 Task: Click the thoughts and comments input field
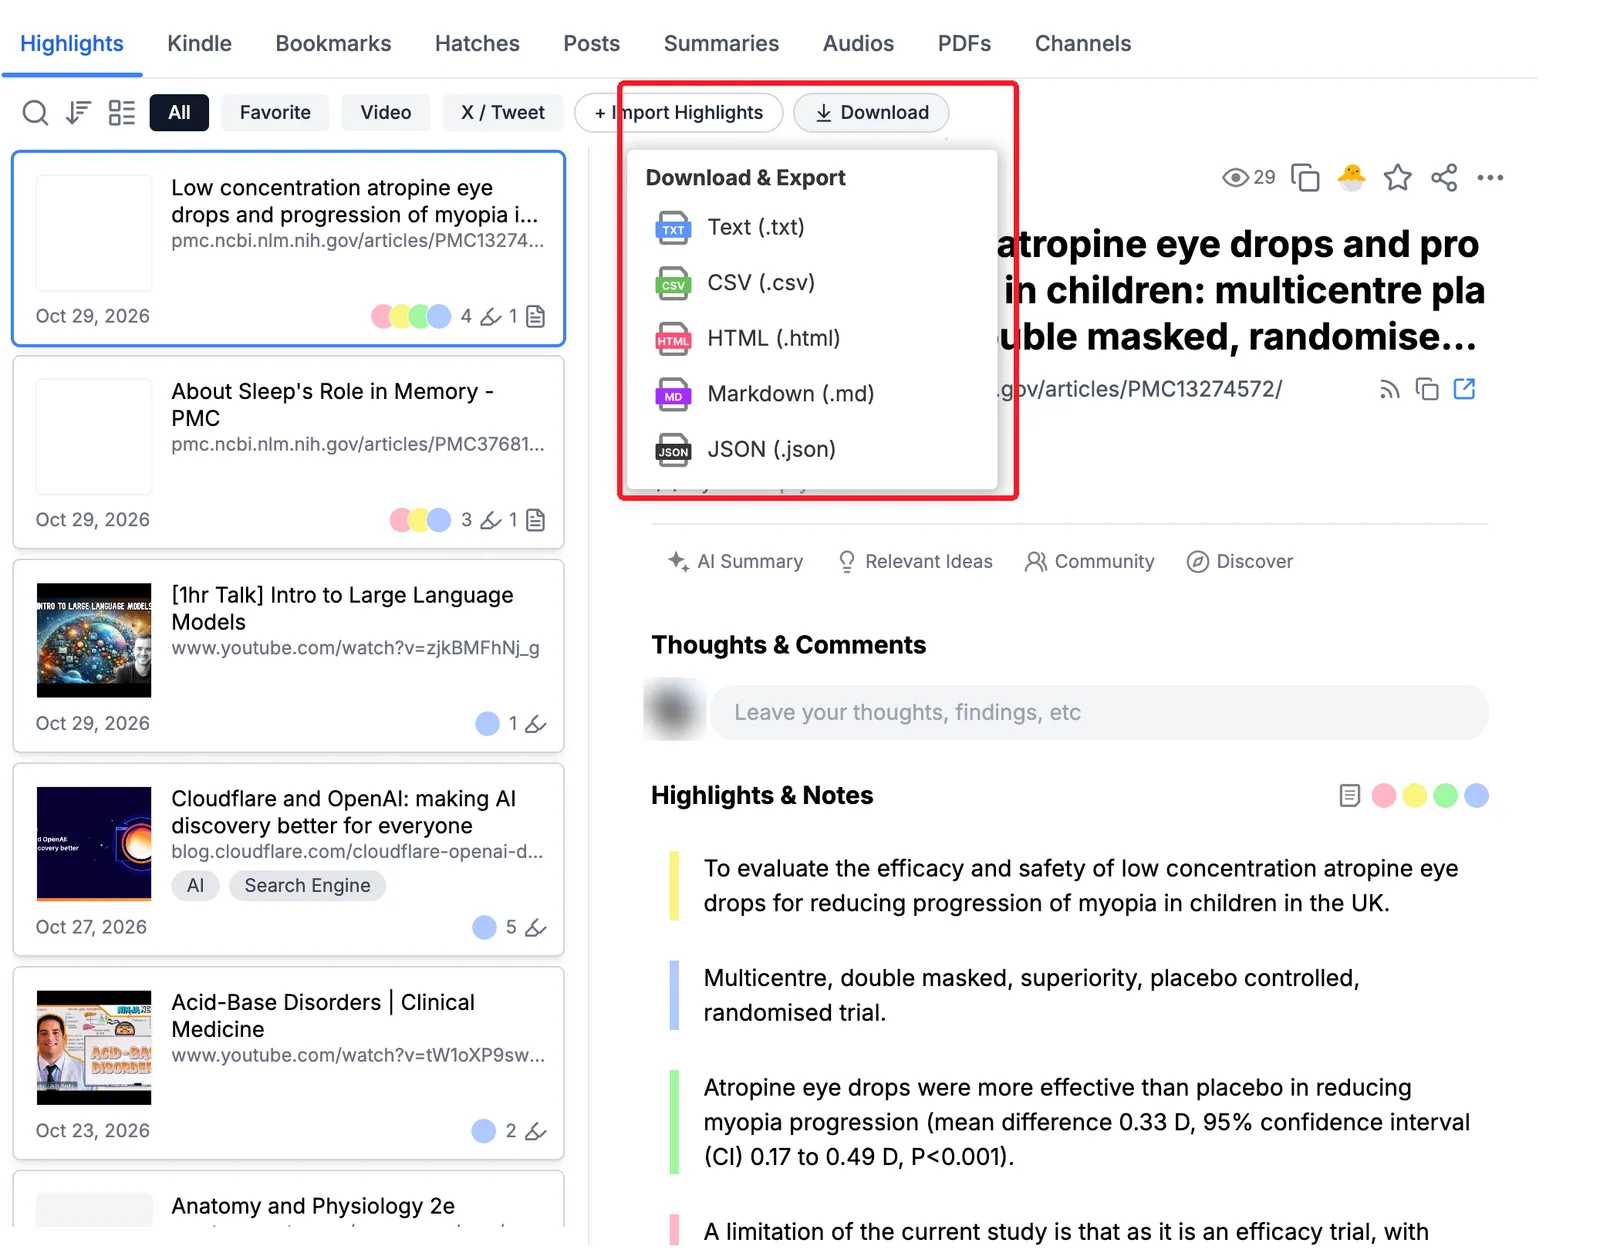1099,713
